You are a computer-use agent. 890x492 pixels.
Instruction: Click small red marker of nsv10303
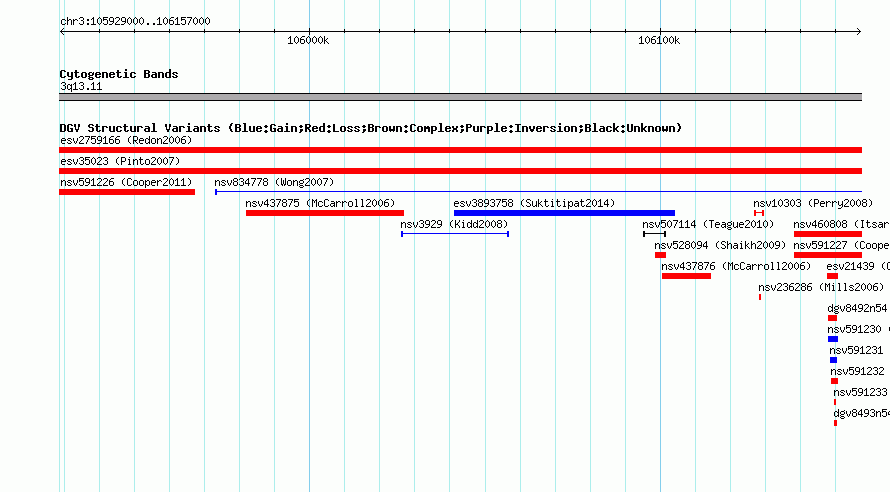coord(759,213)
